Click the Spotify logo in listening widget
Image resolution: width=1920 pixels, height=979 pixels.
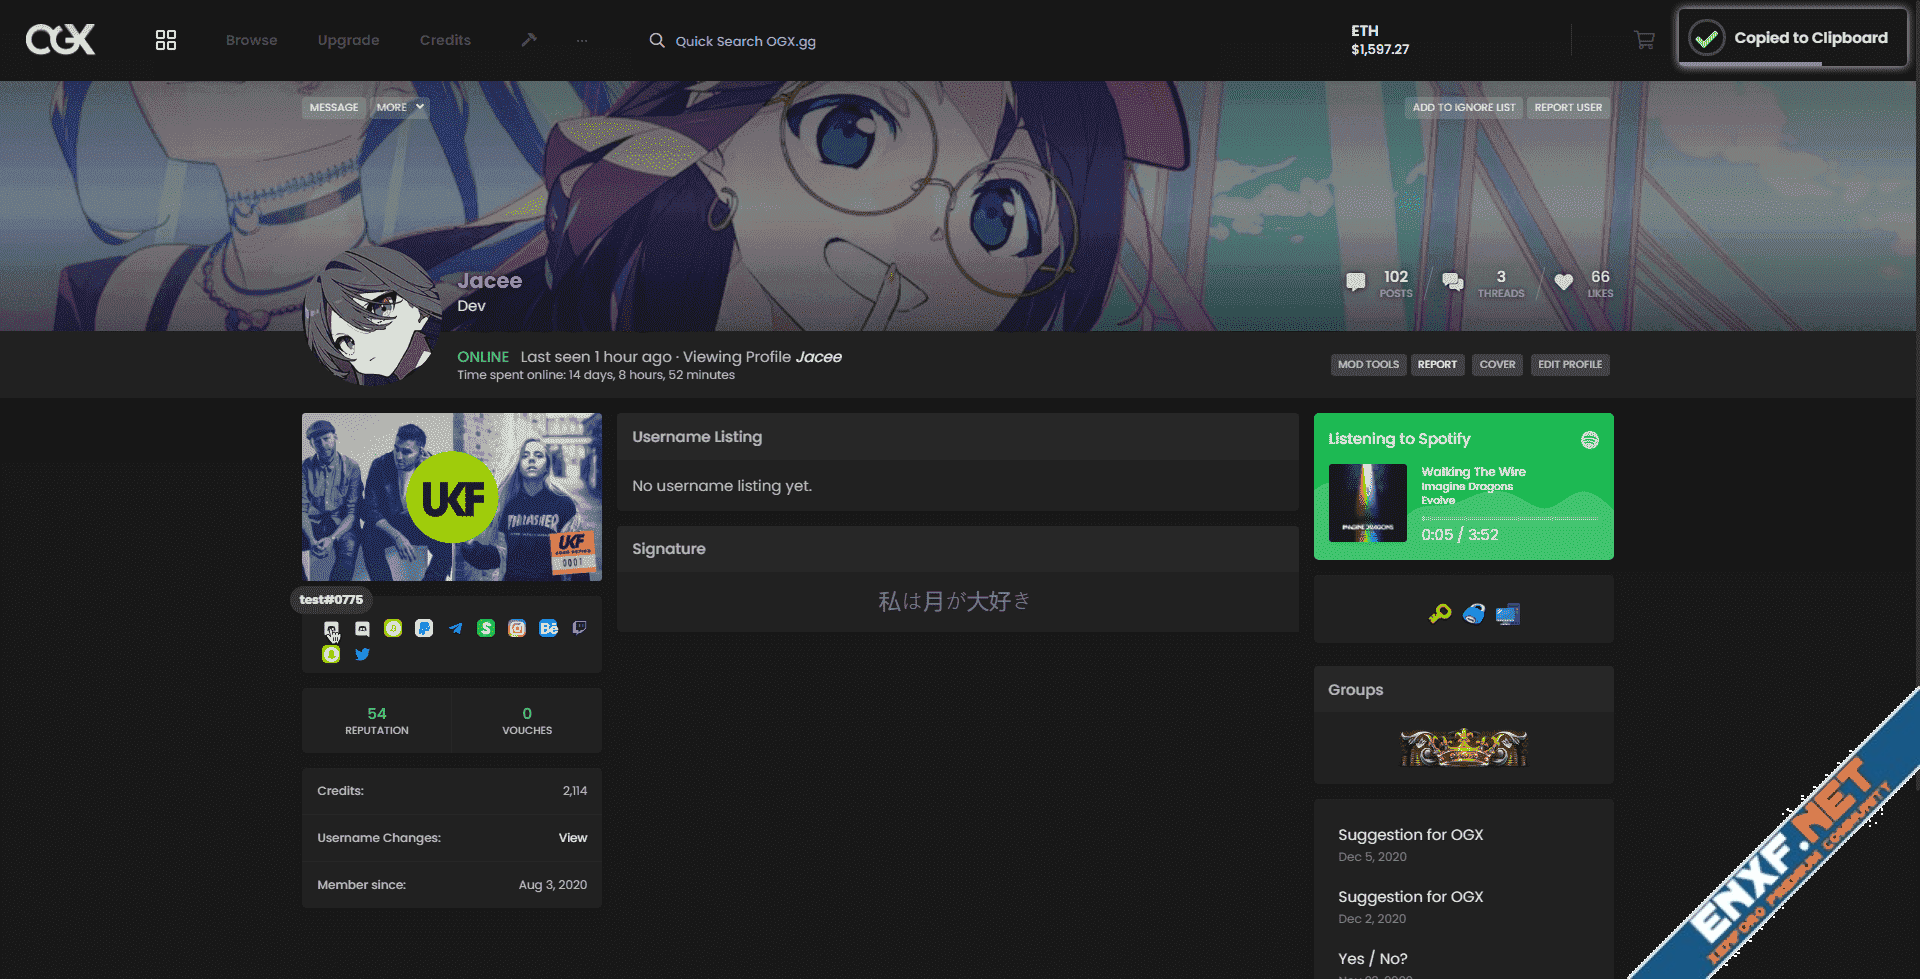[x=1589, y=440]
